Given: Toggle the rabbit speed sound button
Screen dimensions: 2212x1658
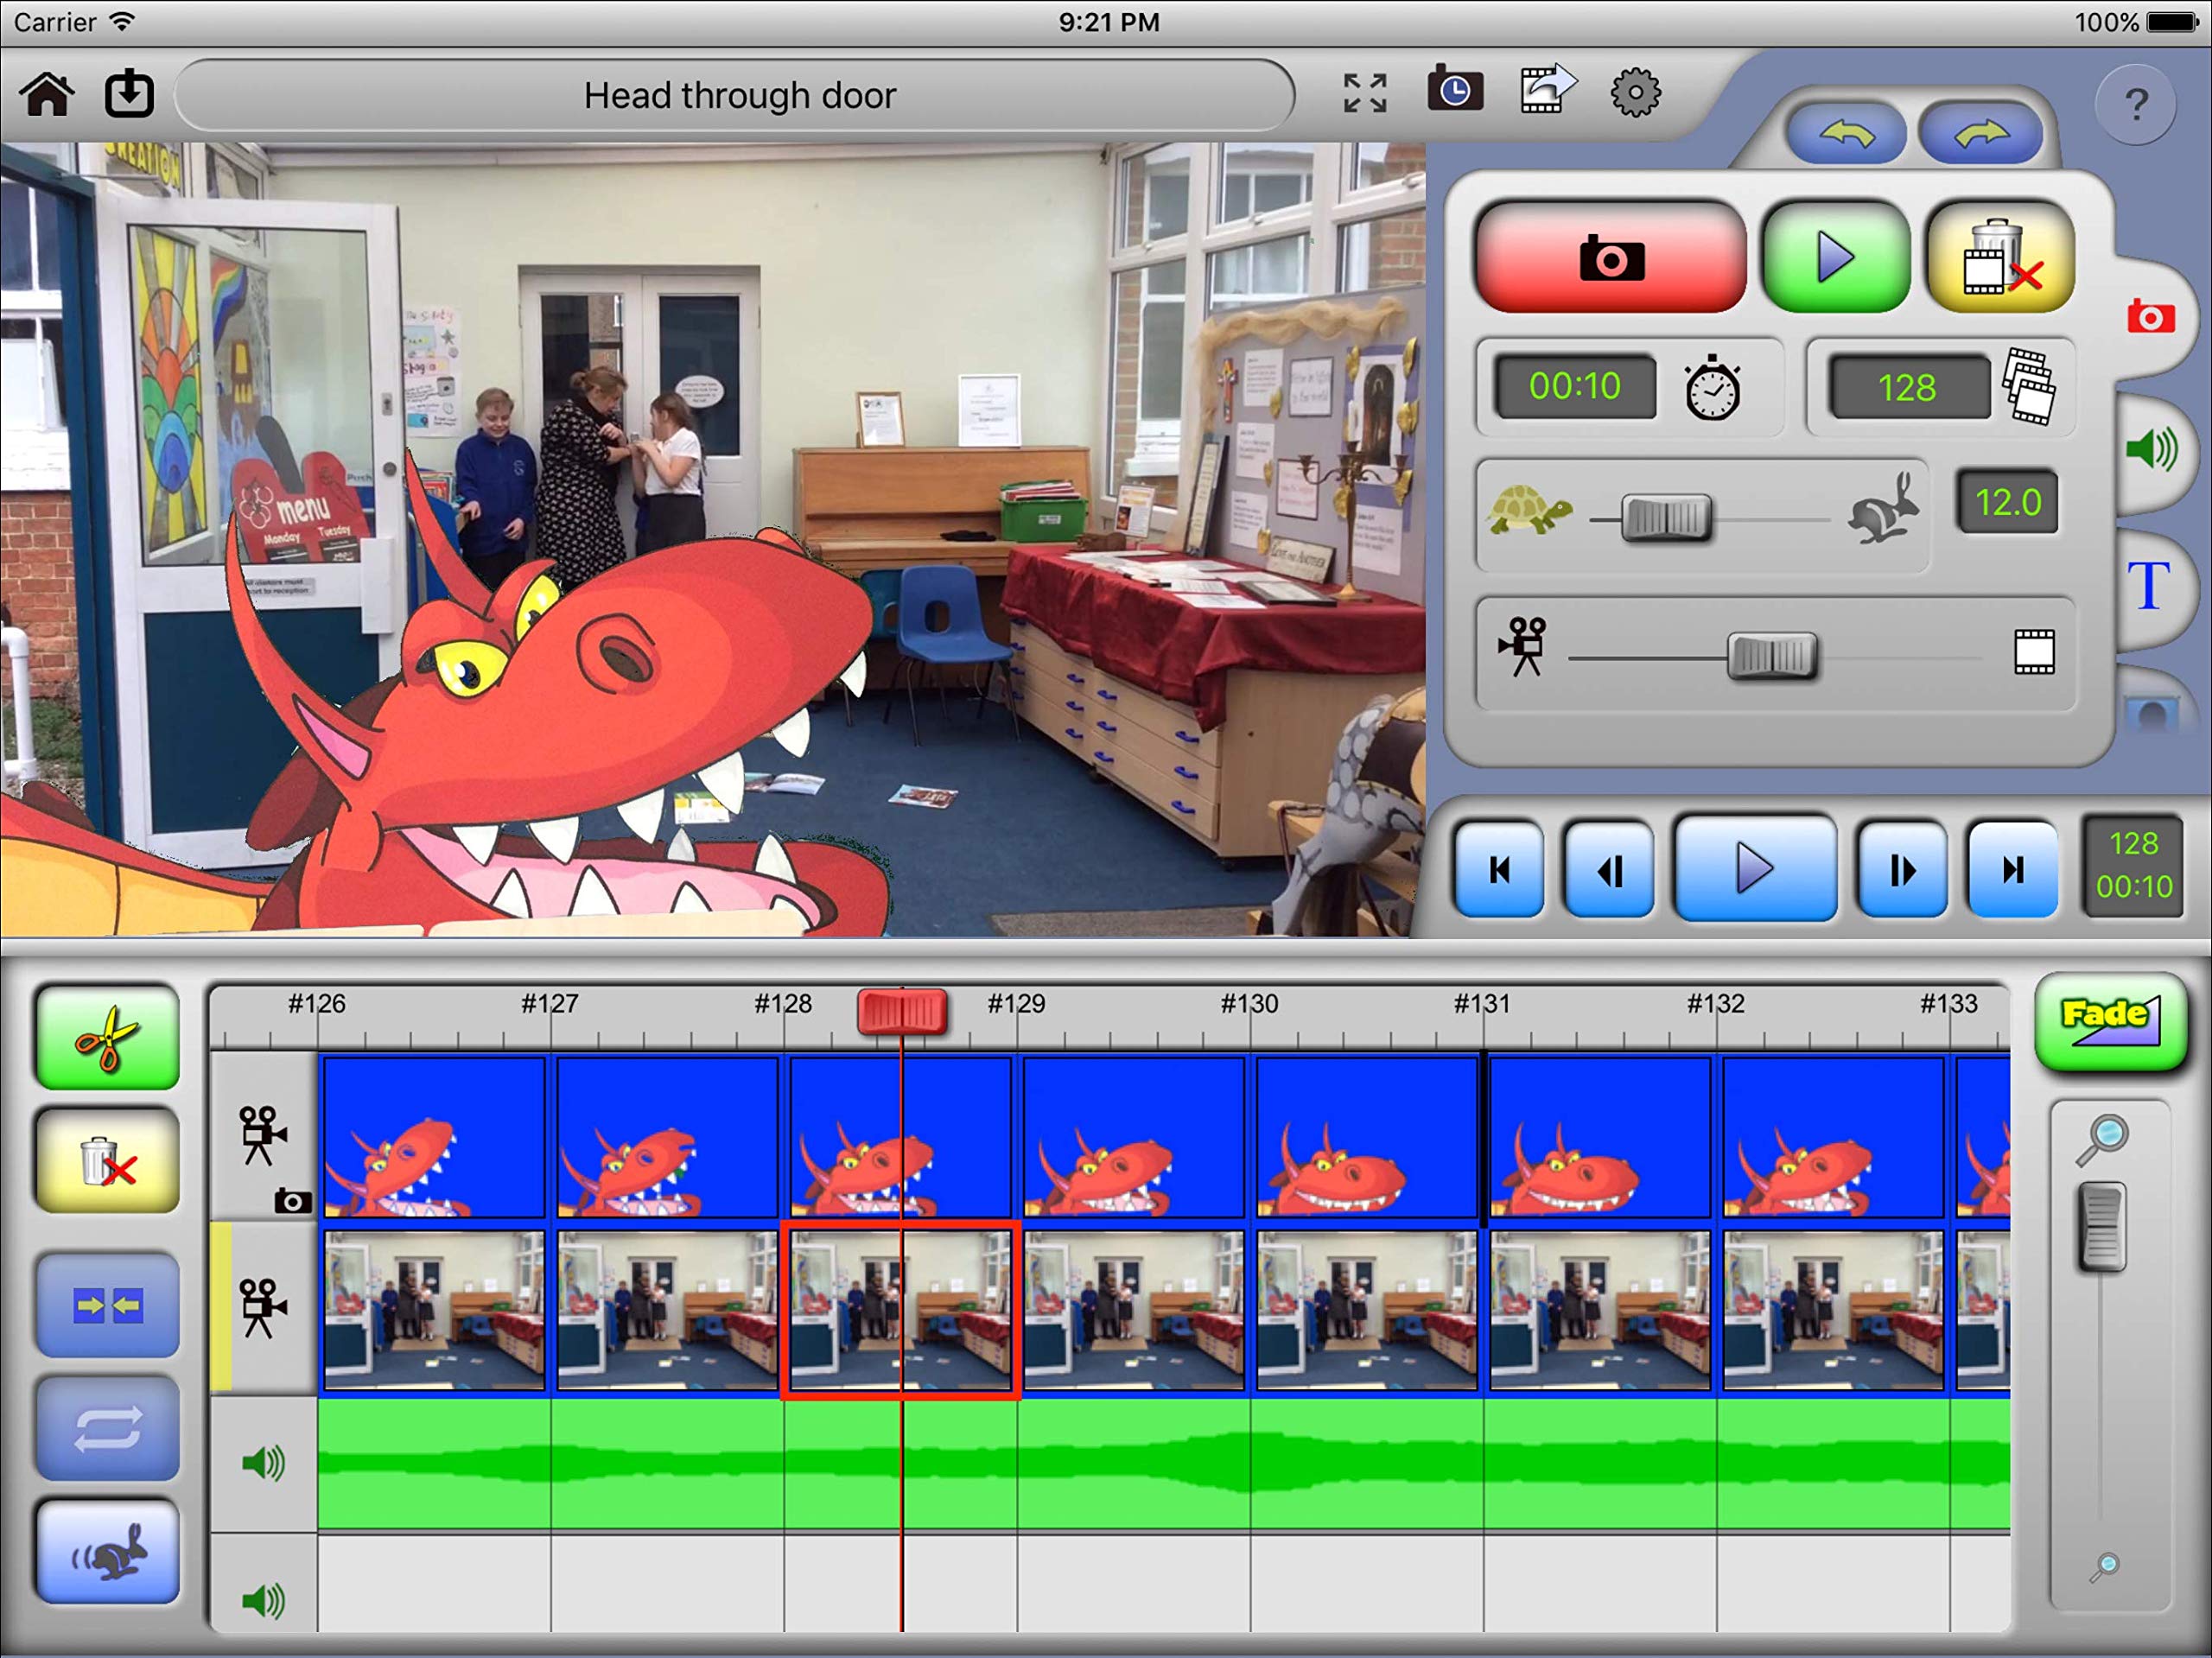Looking at the screenshot, I should point(107,1551).
